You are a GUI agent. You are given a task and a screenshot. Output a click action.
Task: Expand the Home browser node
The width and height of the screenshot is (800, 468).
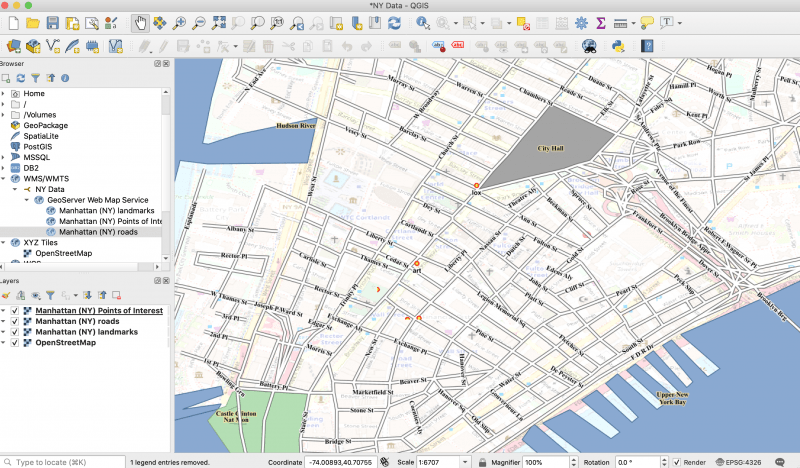point(3,93)
